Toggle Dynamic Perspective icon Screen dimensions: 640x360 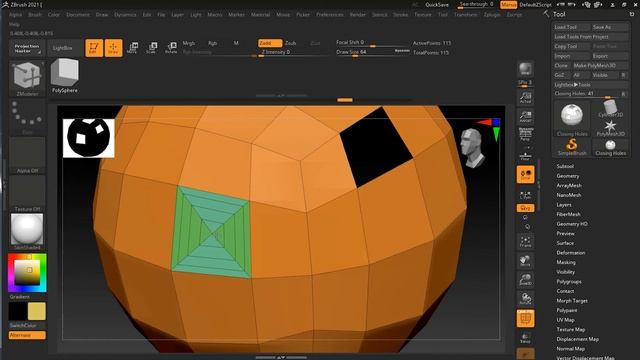click(x=525, y=135)
